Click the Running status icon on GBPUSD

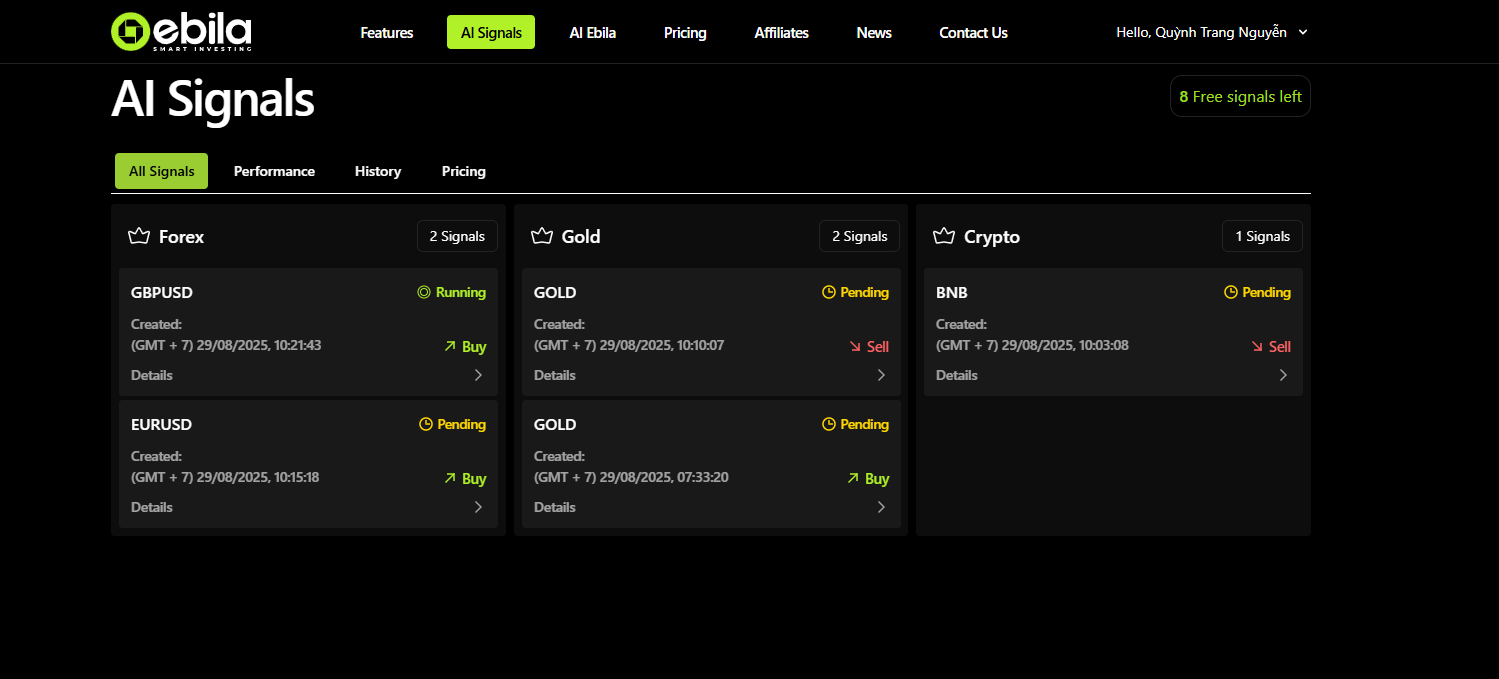[x=424, y=293]
